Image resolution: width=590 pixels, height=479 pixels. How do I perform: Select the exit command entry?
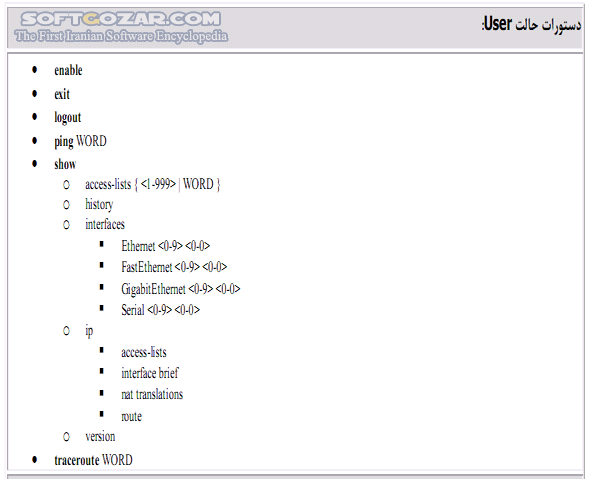click(x=62, y=94)
